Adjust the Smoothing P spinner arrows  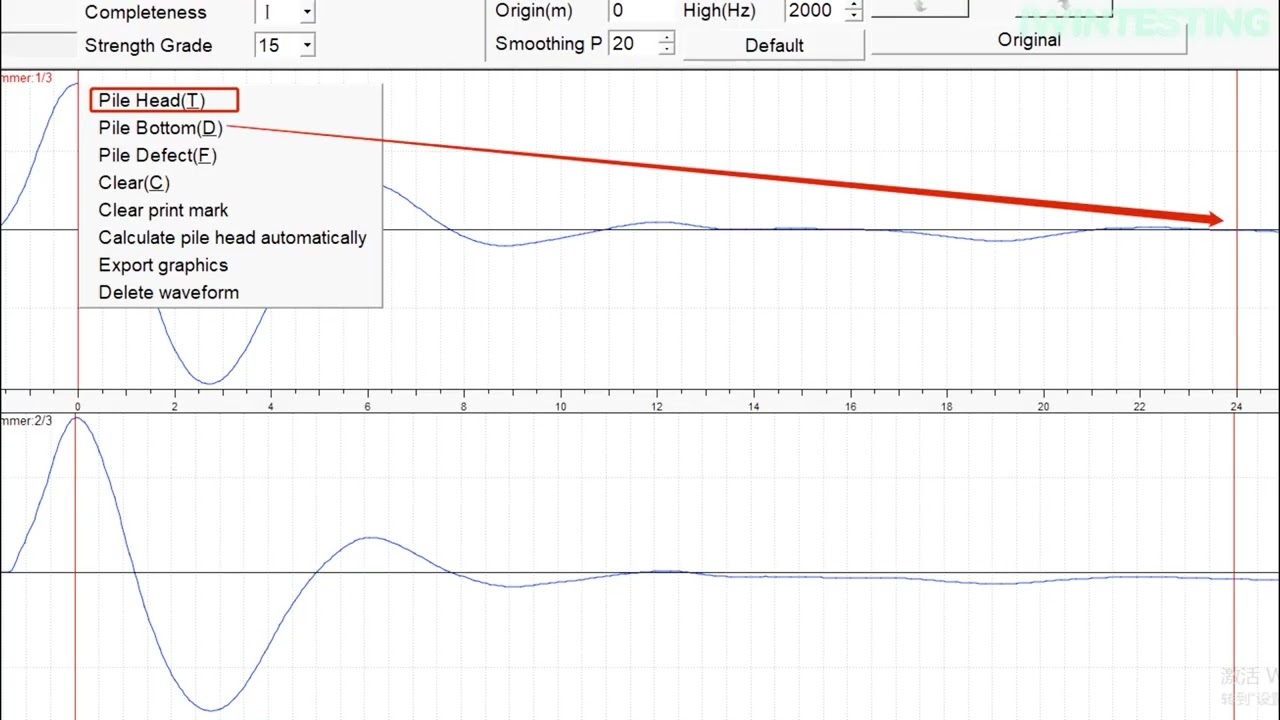tap(666, 44)
